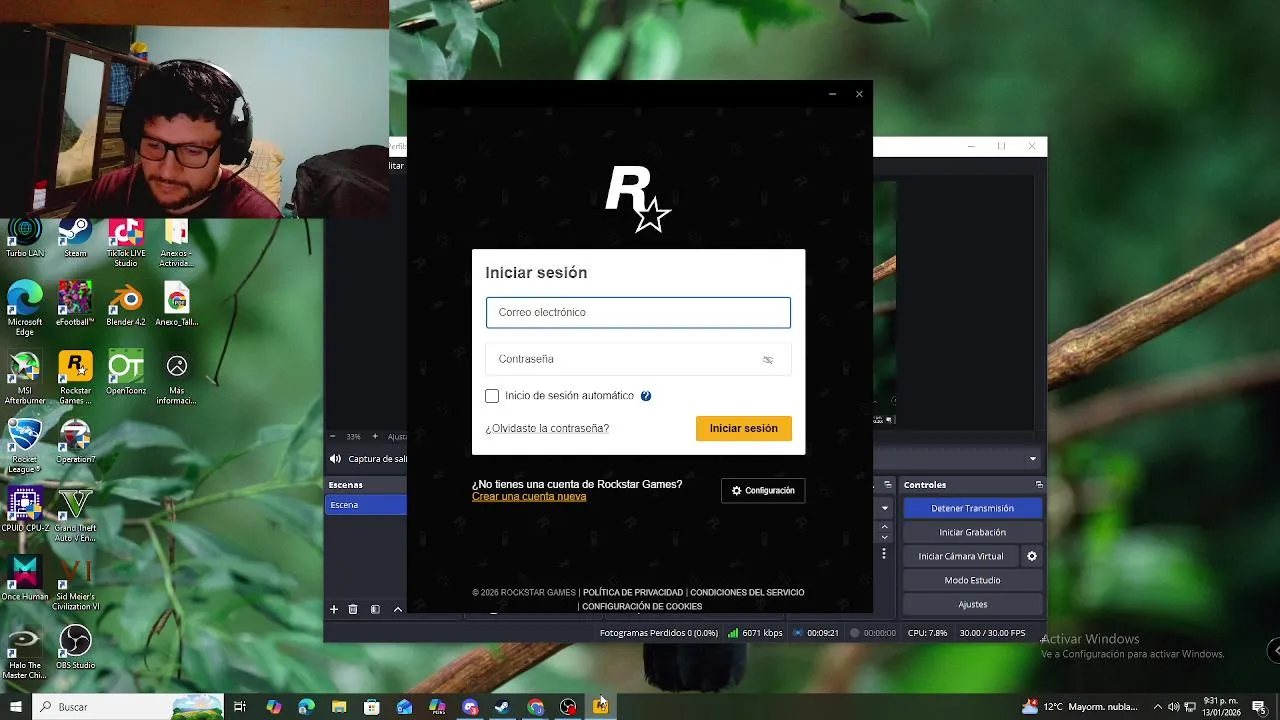Click Detener Transmisión in OBS

point(973,508)
